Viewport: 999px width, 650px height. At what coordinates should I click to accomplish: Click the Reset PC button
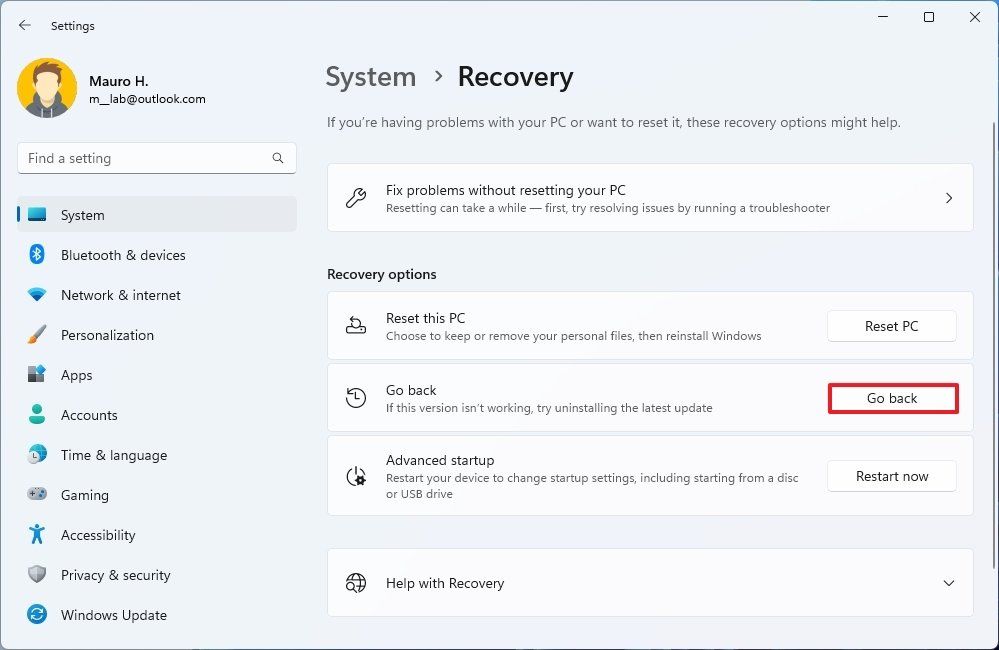[891, 326]
